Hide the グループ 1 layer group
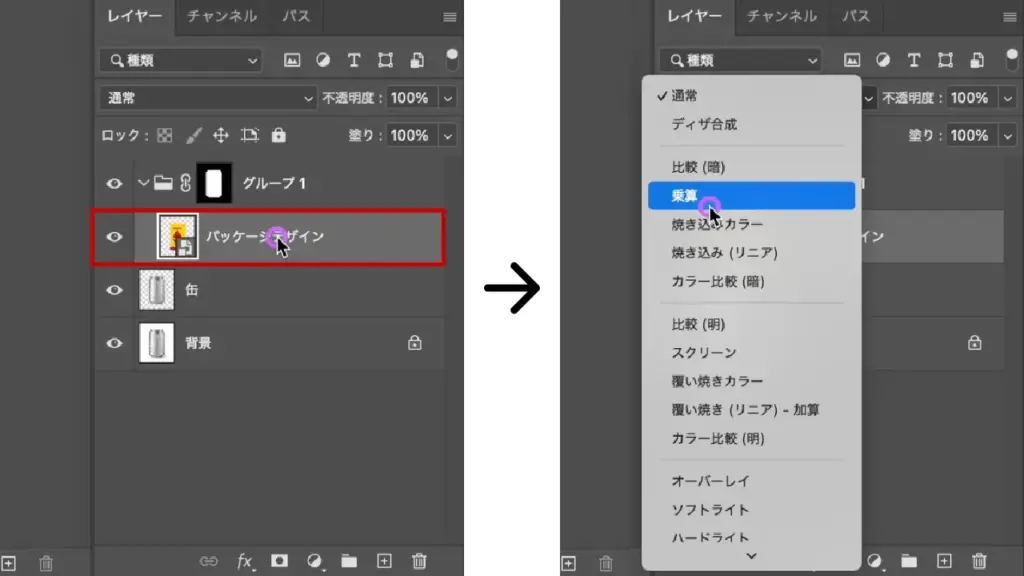Image resolution: width=1024 pixels, height=576 pixels. (115, 183)
